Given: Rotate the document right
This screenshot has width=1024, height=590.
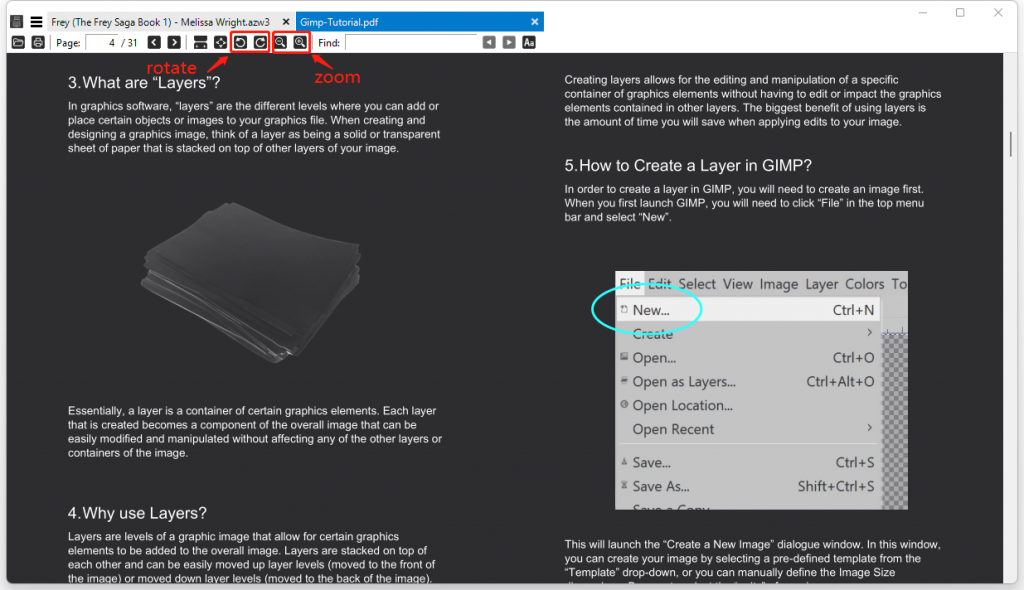Looking at the screenshot, I should pyautogui.click(x=260, y=43).
